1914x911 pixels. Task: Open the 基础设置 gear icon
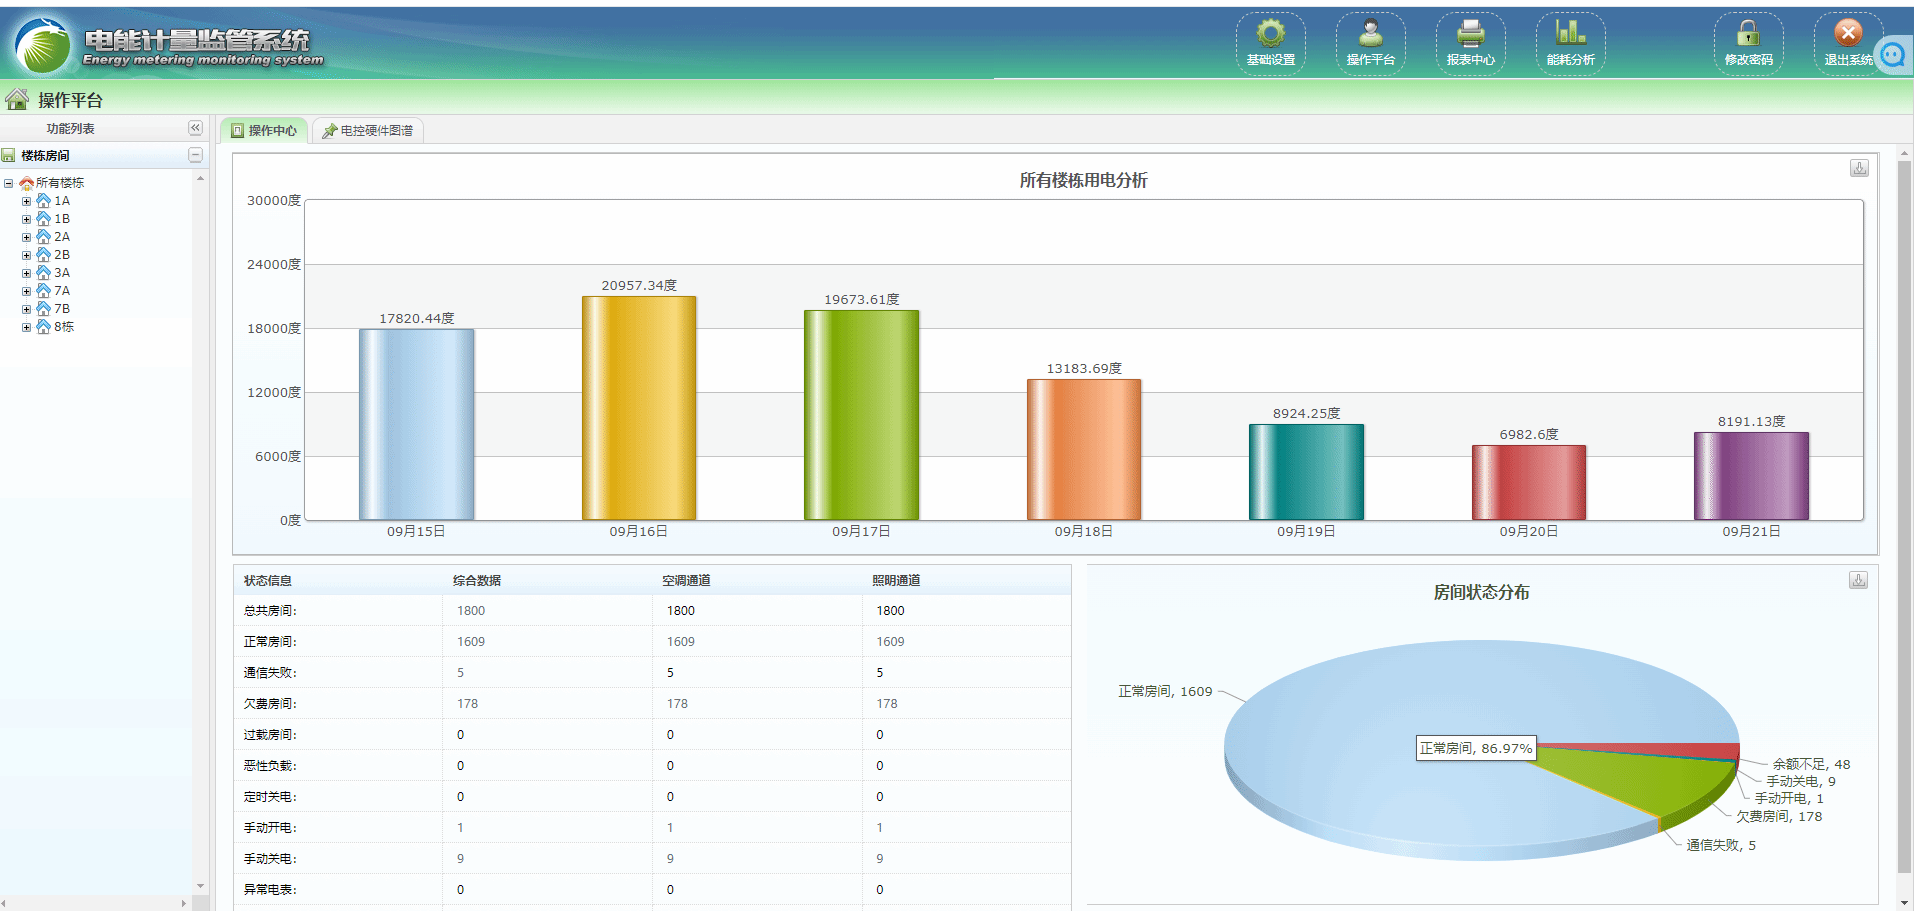pyautogui.click(x=1270, y=43)
